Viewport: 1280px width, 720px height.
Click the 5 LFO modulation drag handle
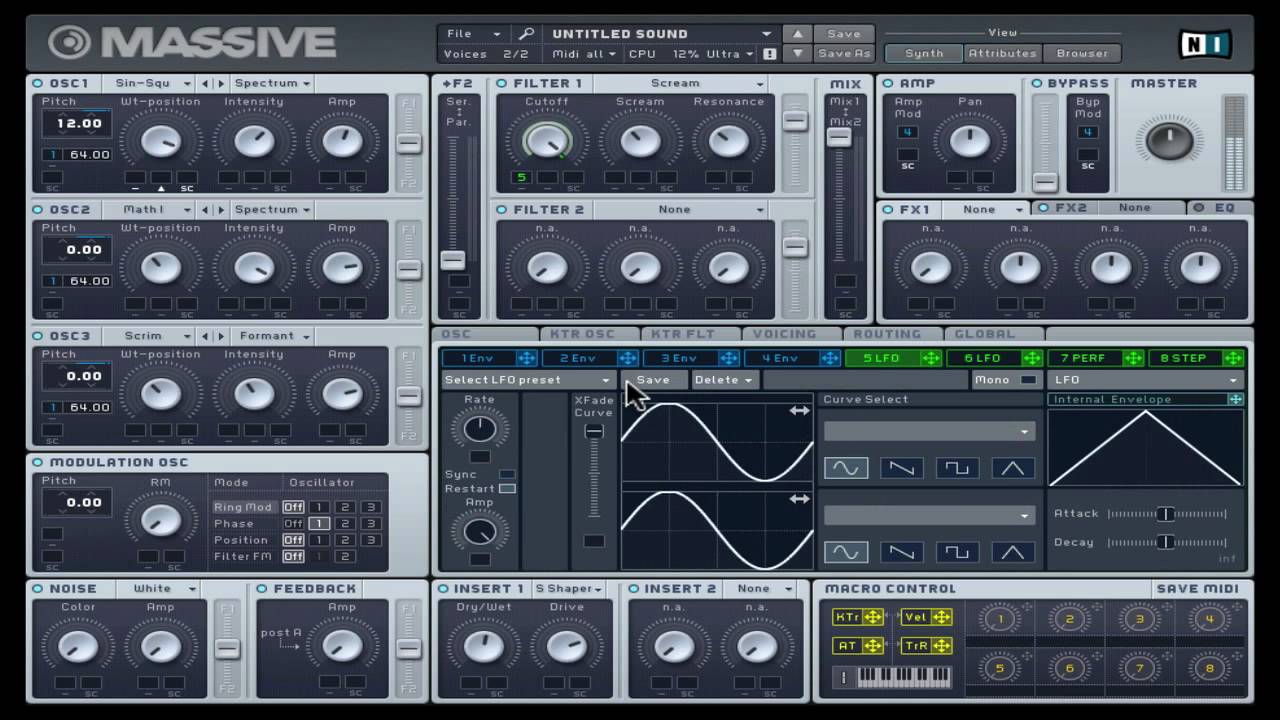tap(930, 358)
